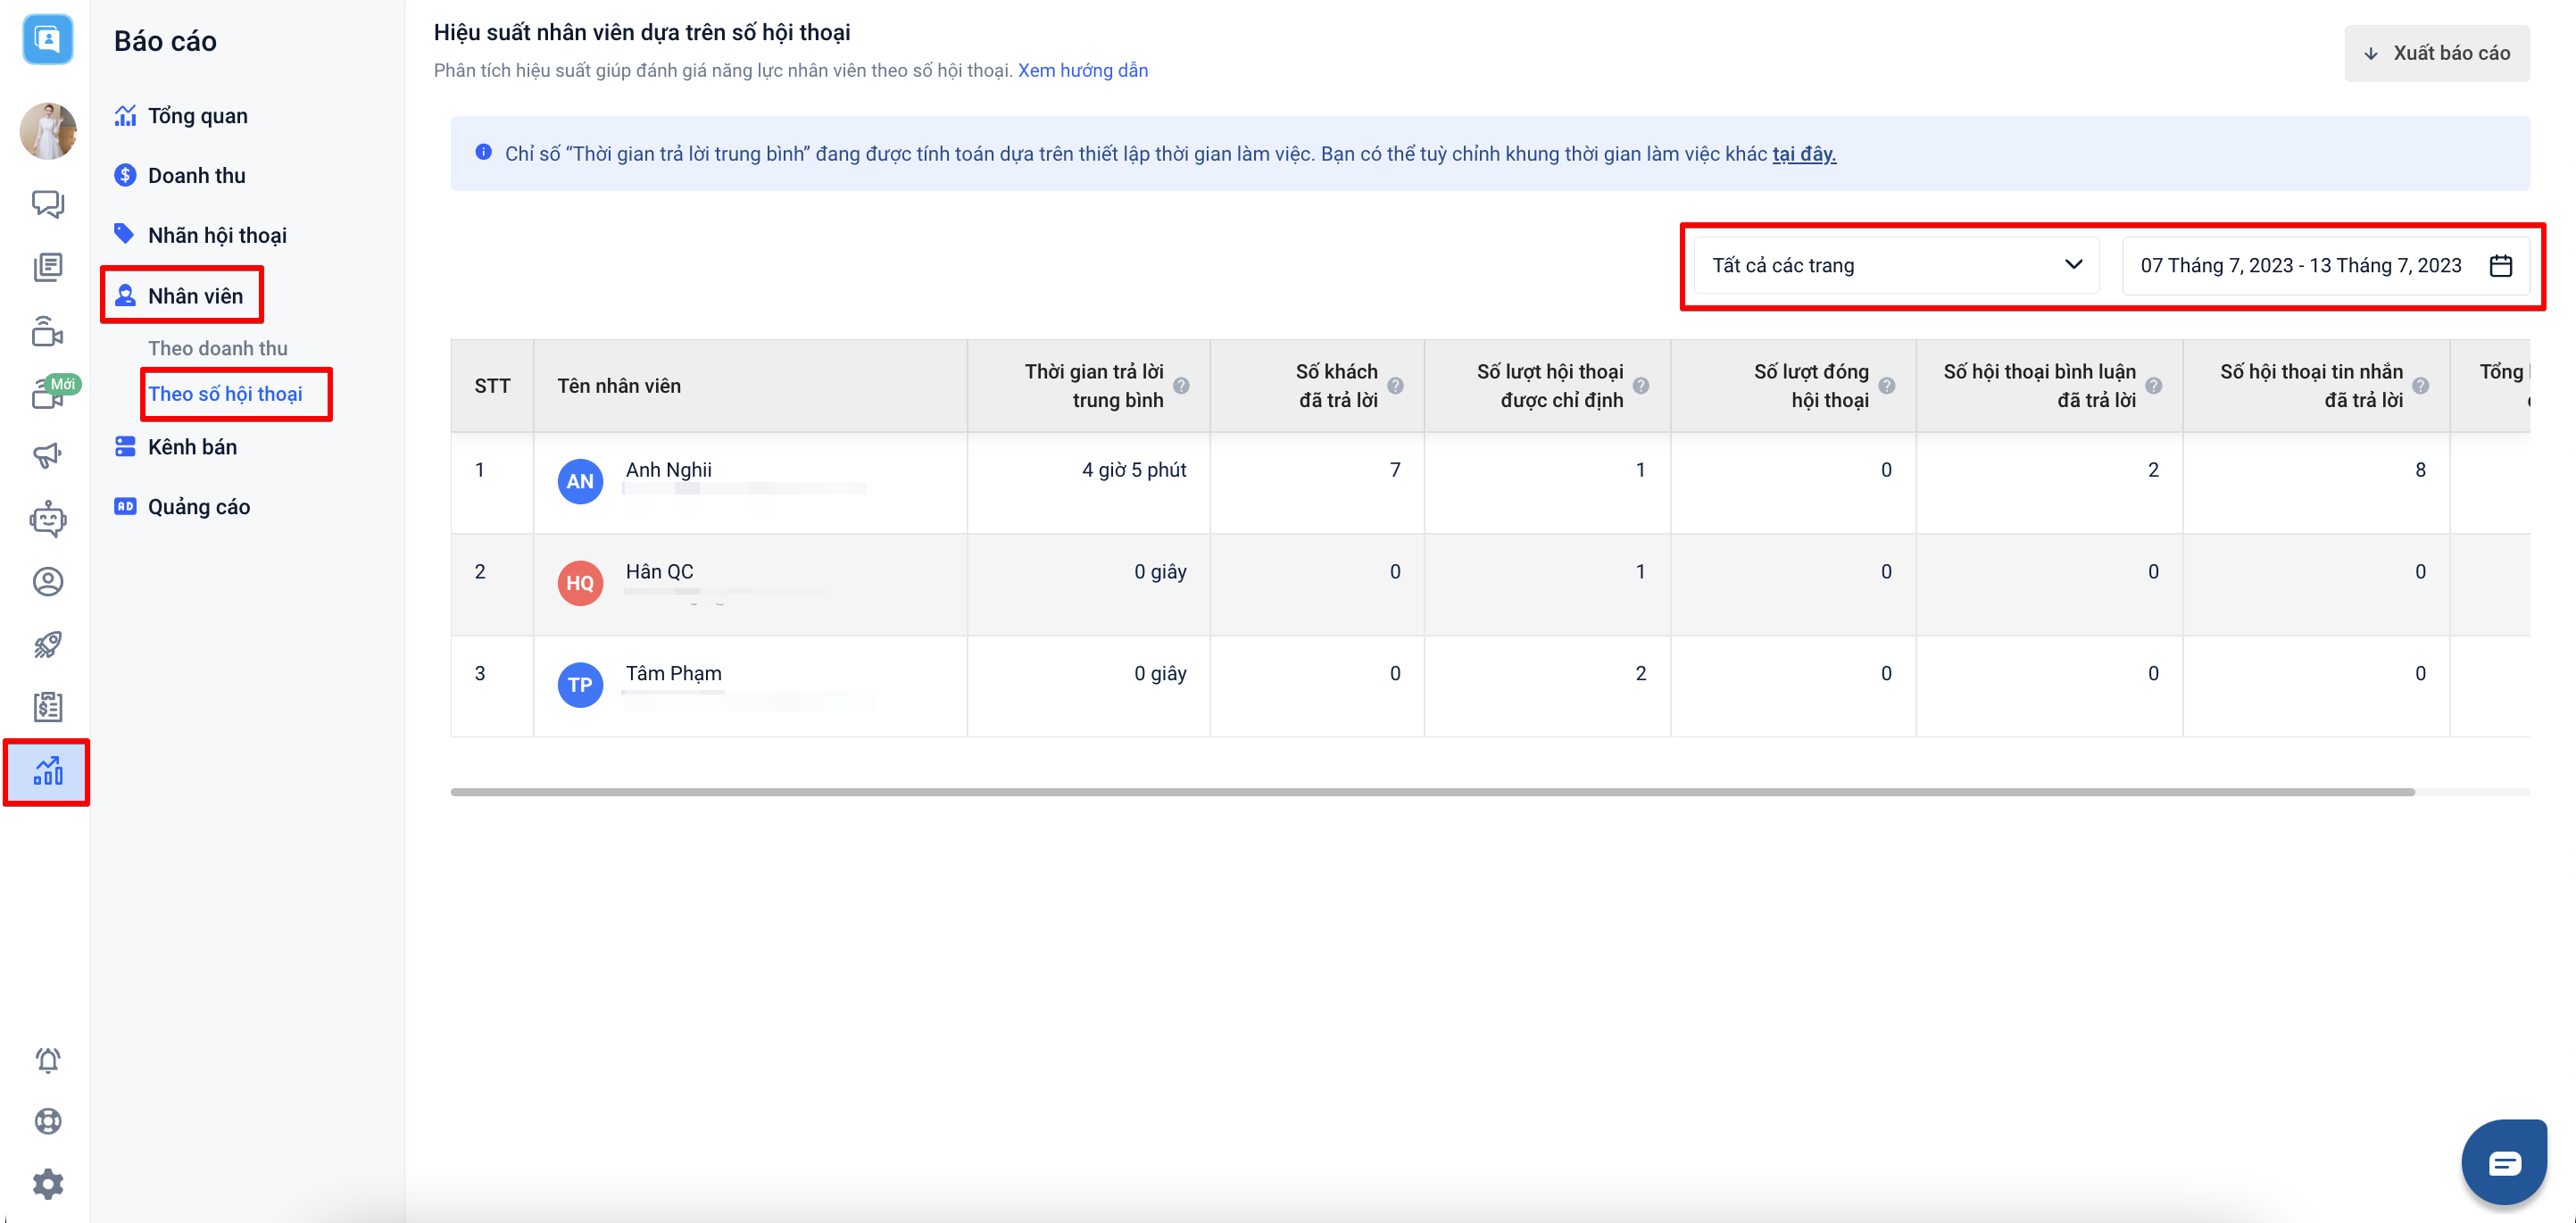Go to Kênh bán report section
Screen dimensions: 2576x1223
click(x=192, y=447)
